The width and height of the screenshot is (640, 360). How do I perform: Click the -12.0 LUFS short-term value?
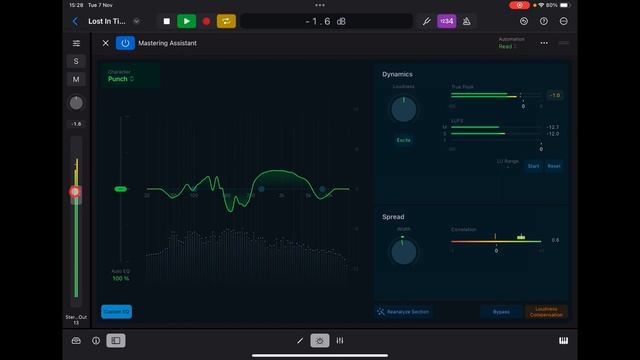pos(553,134)
